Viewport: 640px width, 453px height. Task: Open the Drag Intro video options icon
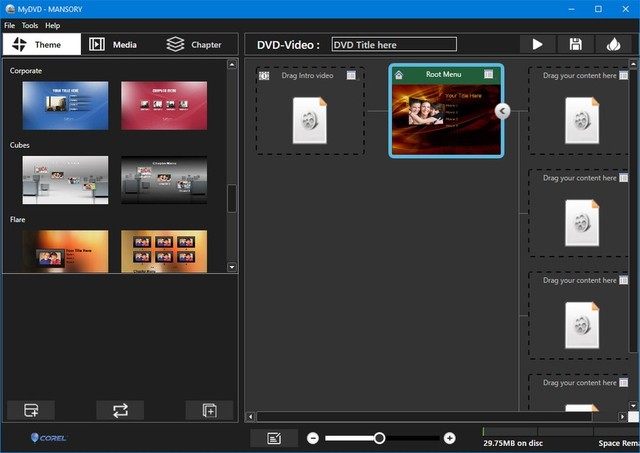(x=351, y=75)
